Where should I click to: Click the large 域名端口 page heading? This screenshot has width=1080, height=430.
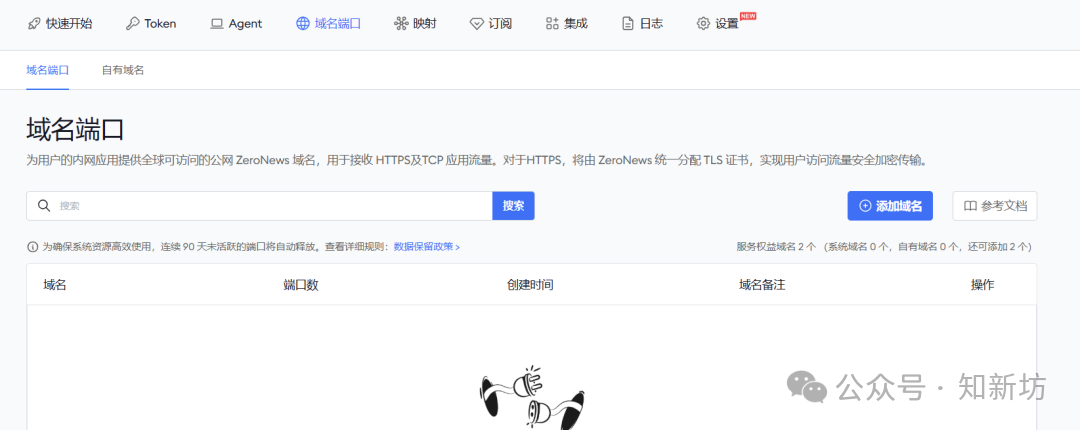click(75, 130)
